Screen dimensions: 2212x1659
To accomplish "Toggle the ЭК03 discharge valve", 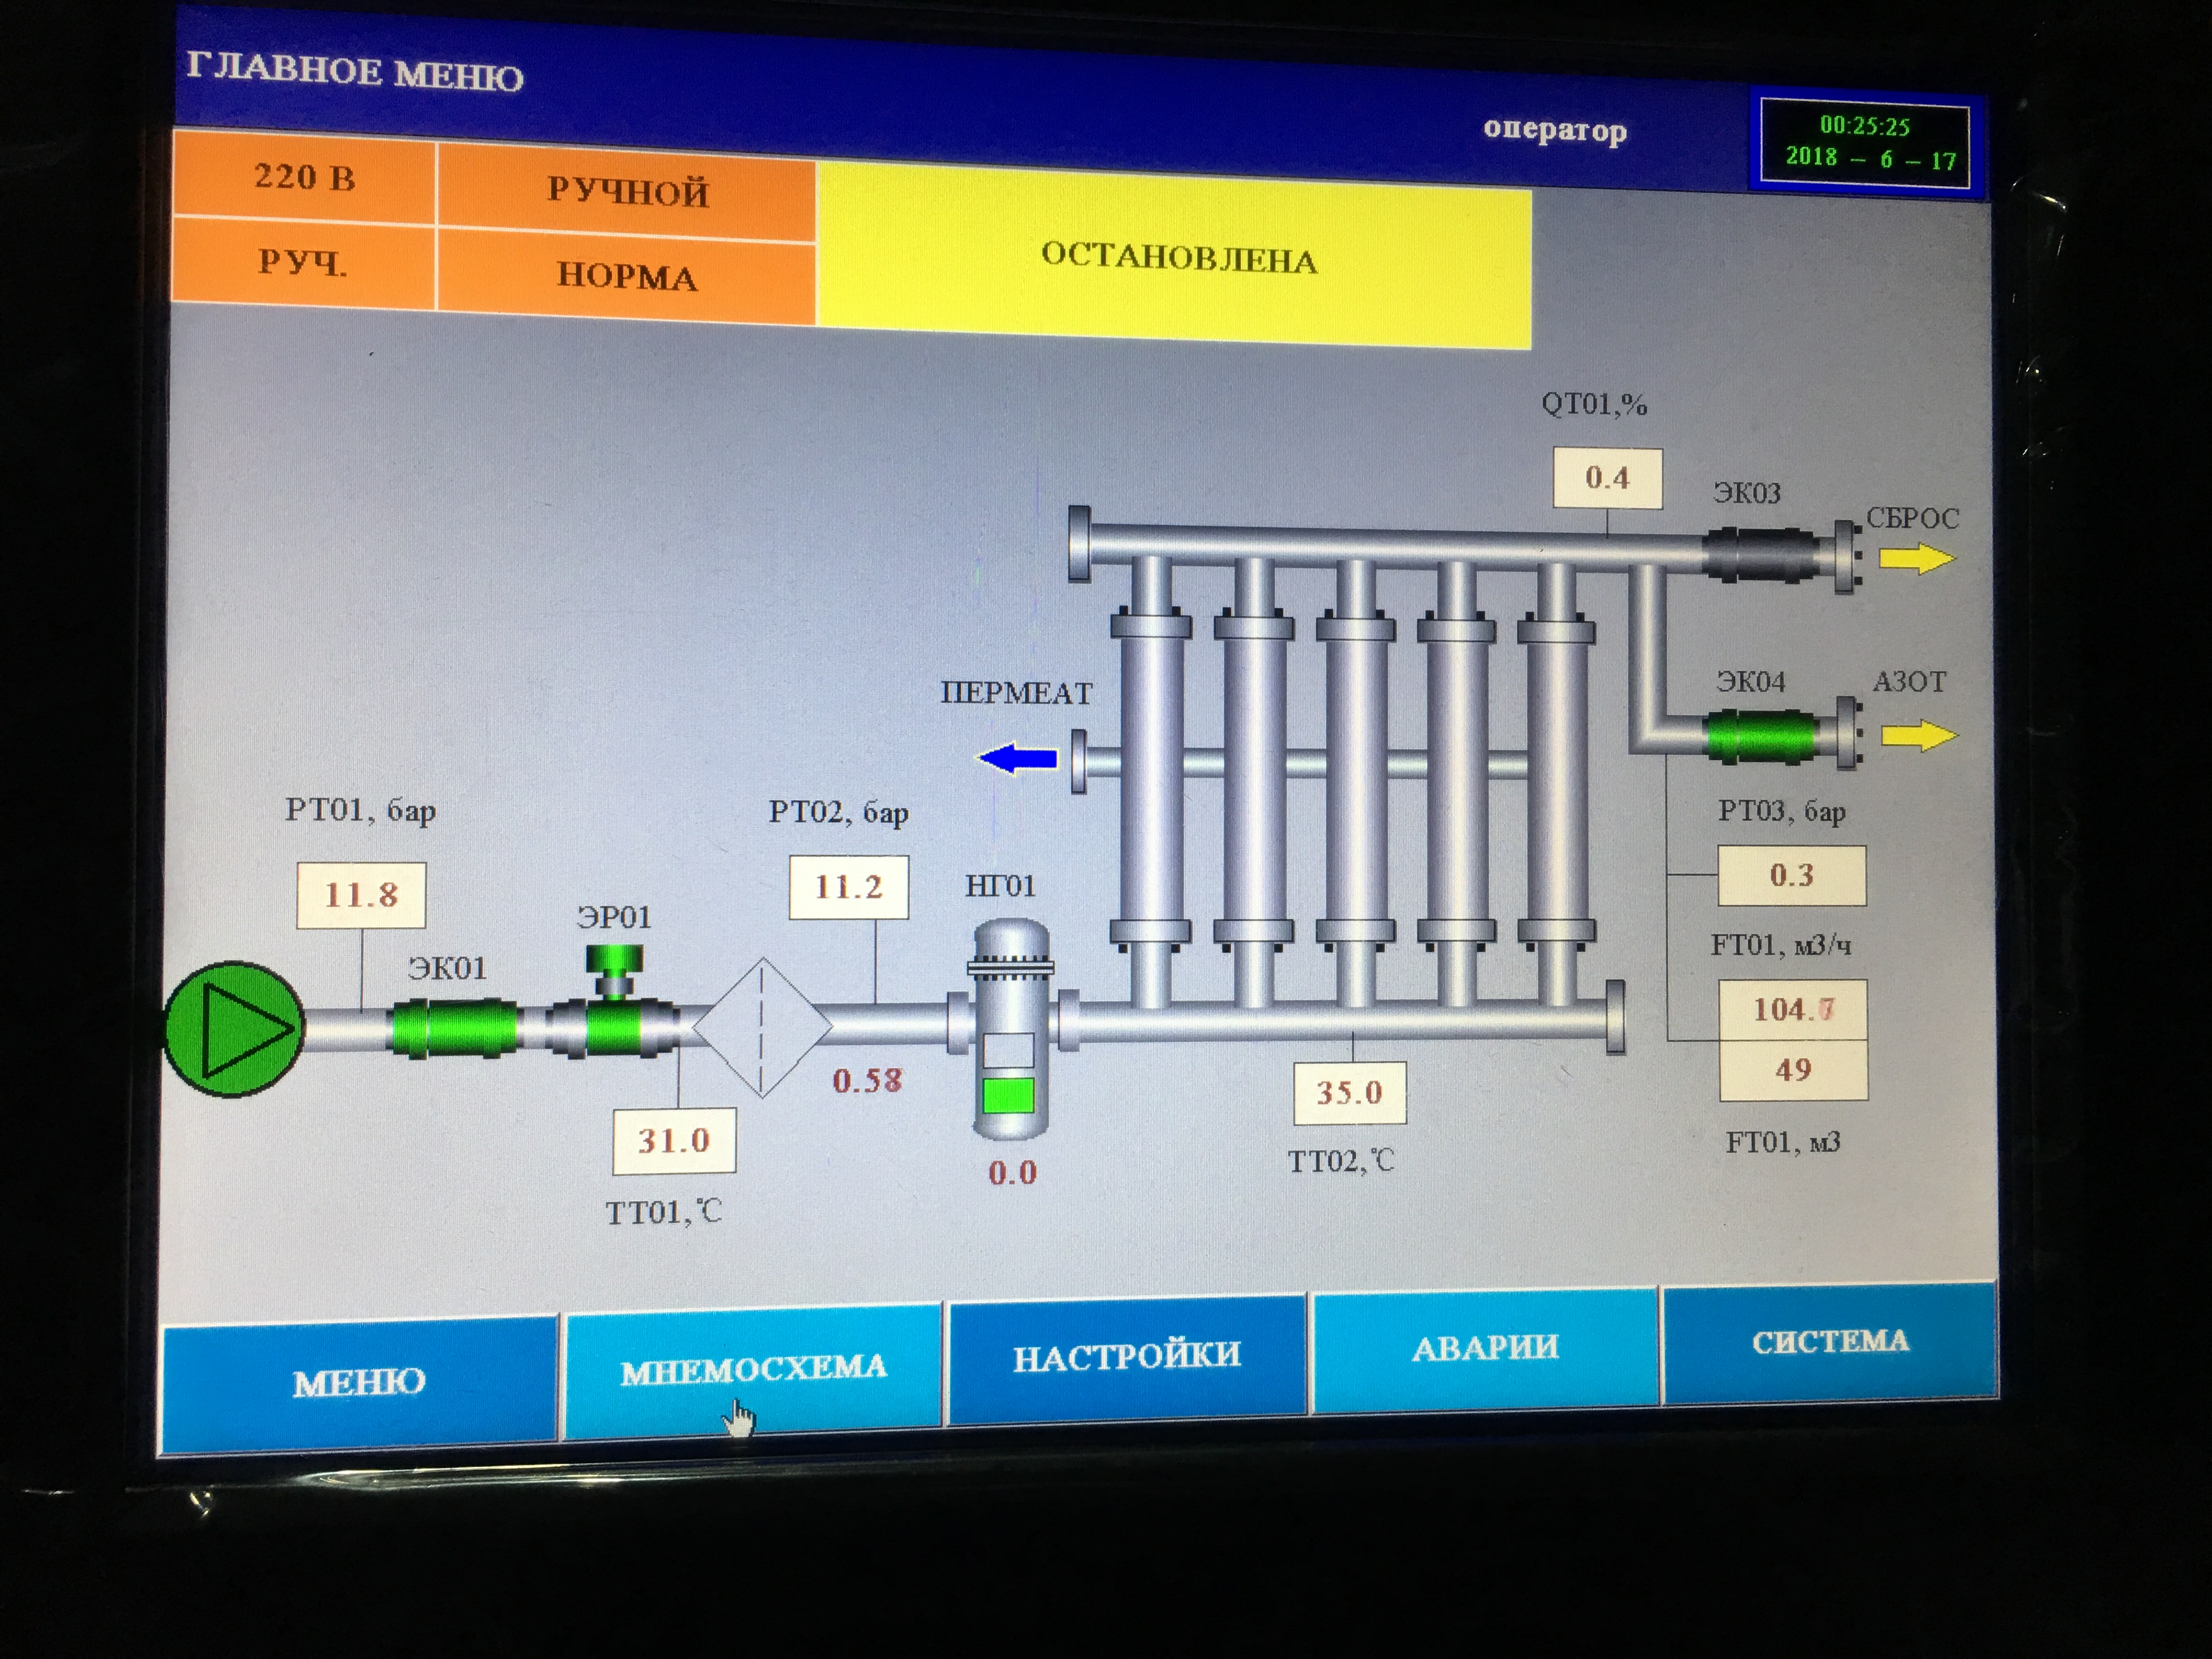I will coord(1761,553).
